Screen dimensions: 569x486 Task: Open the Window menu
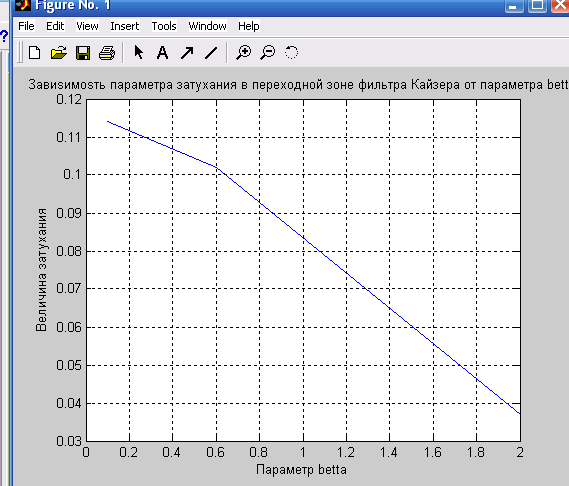207,26
